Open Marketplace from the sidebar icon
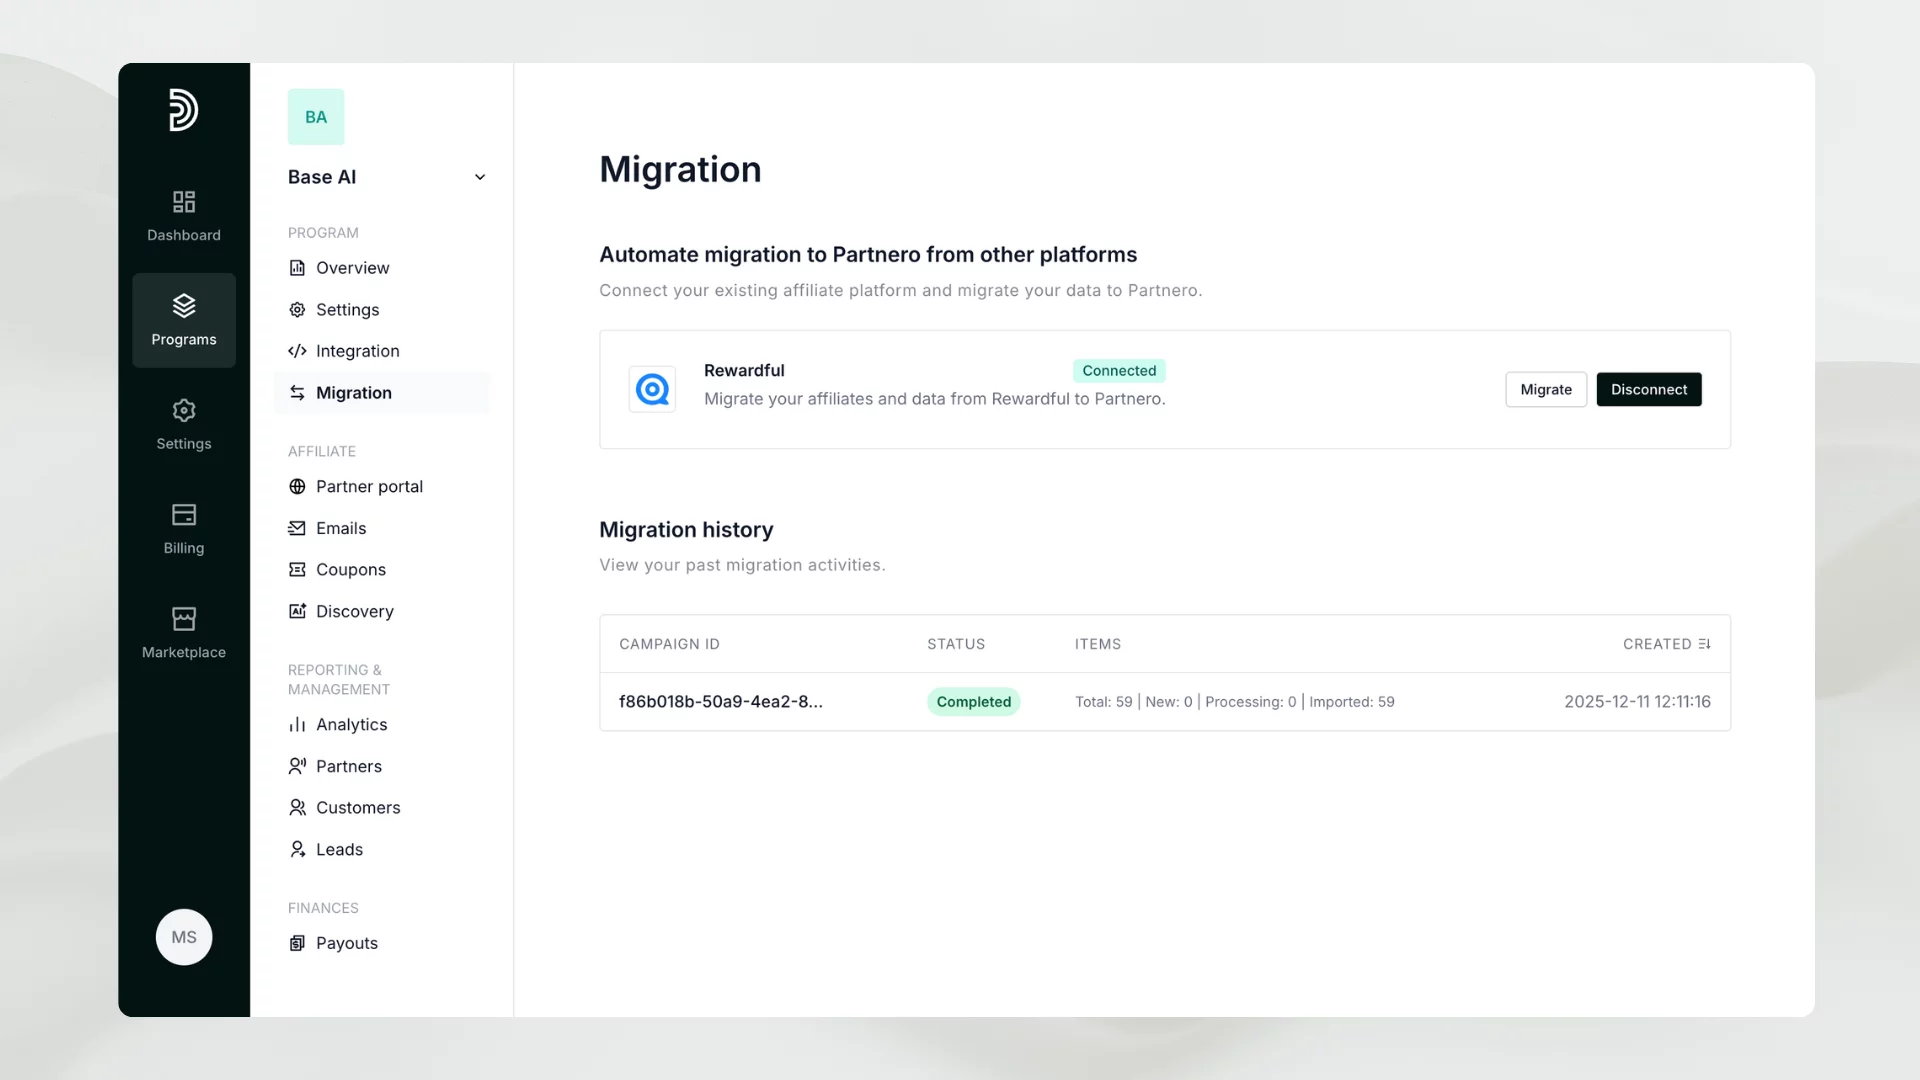The width and height of the screenshot is (1920, 1080). pos(183,618)
